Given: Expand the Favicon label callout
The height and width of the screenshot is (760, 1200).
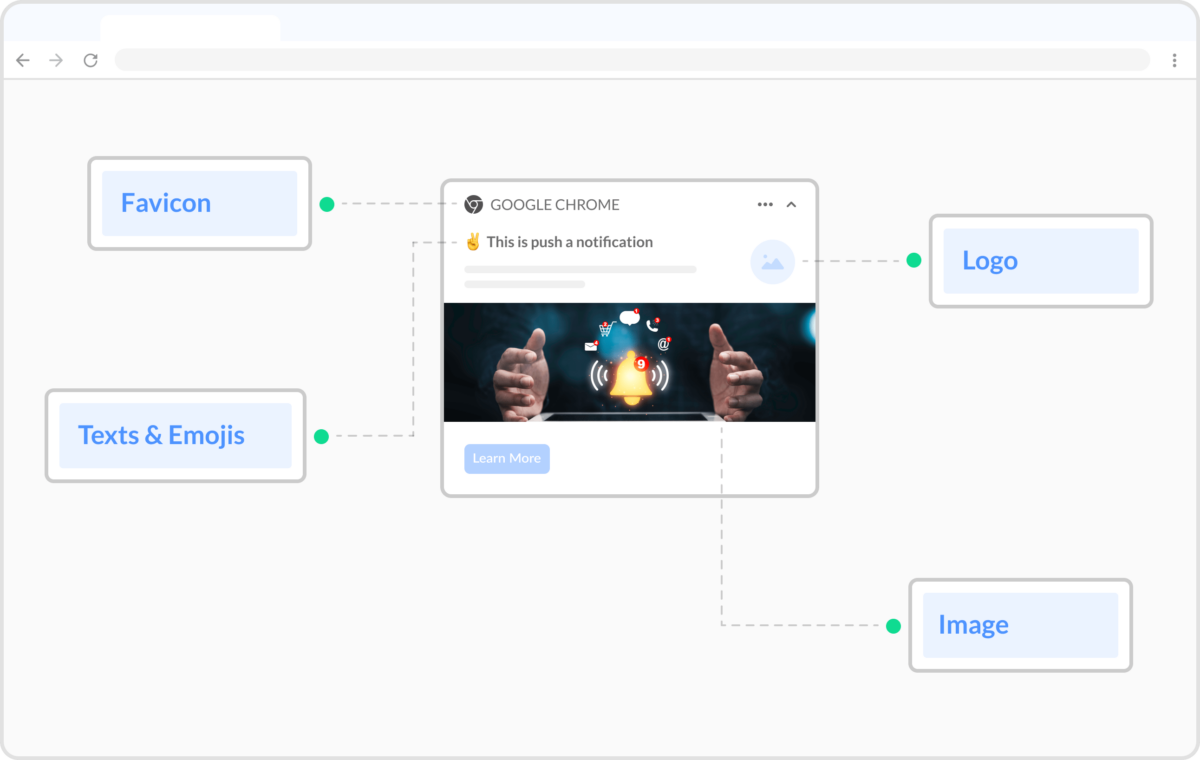Looking at the screenshot, I should [x=165, y=203].
